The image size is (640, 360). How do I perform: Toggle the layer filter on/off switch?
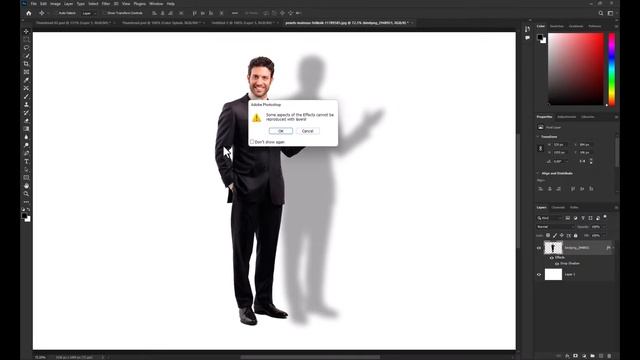point(605,217)
